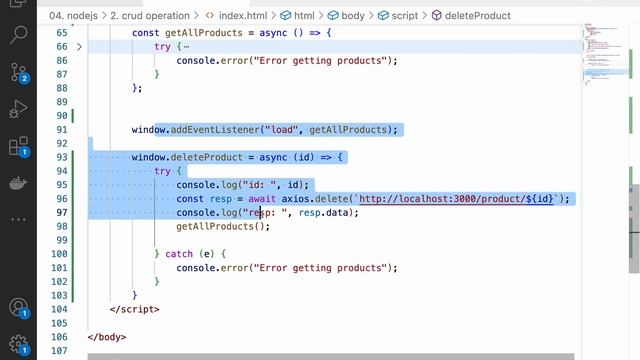Open the Manage gear settings icon
This screenshot has width=640, height=360.
[x=18, y=344]
